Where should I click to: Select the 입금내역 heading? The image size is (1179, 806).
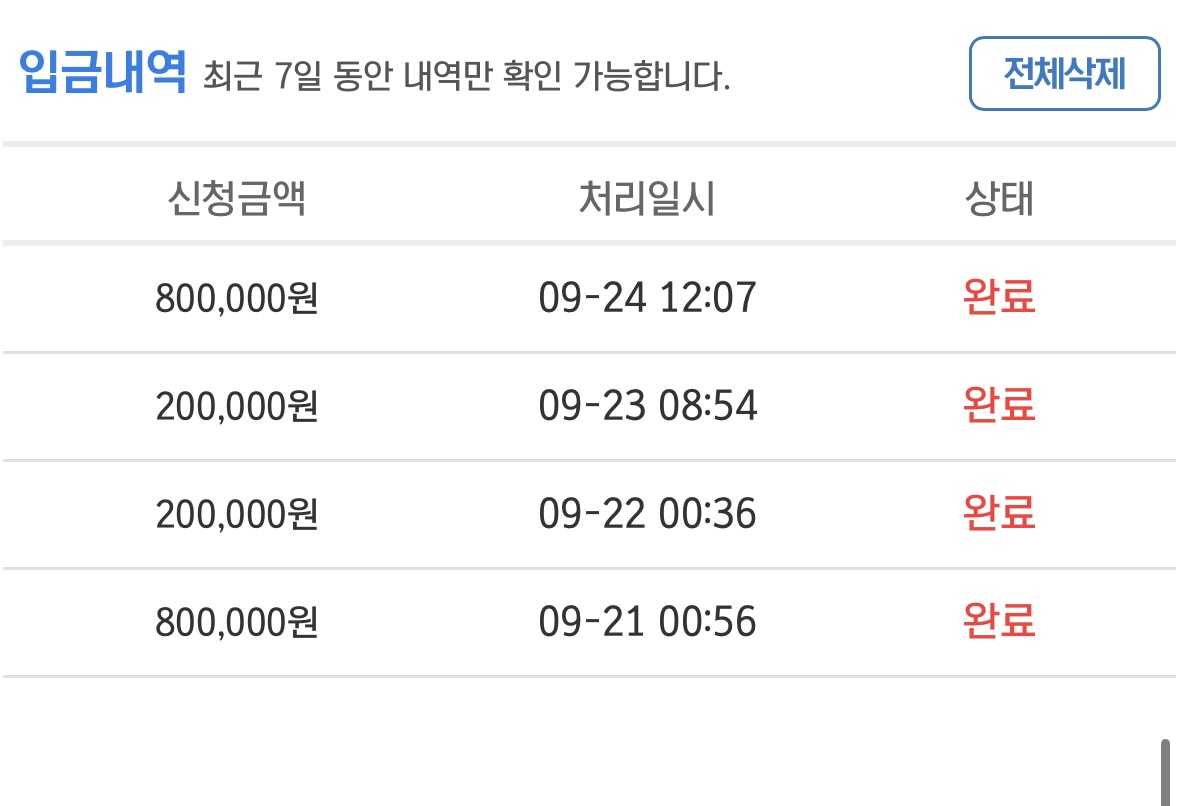tap(102, 73)
